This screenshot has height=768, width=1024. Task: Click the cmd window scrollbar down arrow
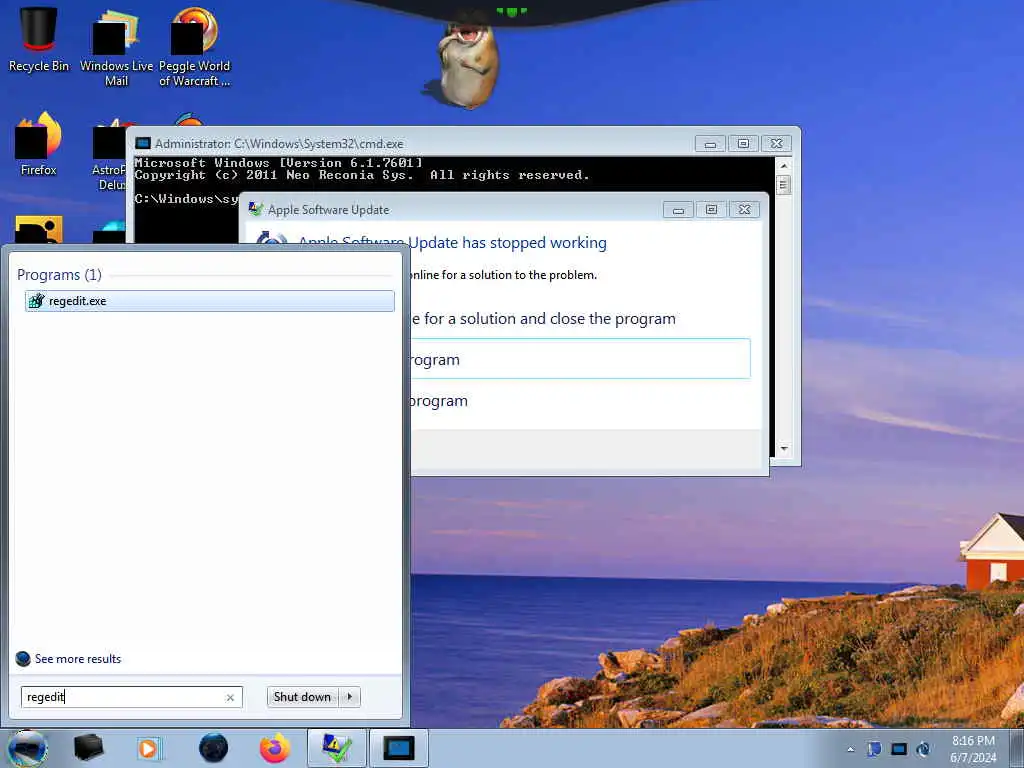coord(784,449)
